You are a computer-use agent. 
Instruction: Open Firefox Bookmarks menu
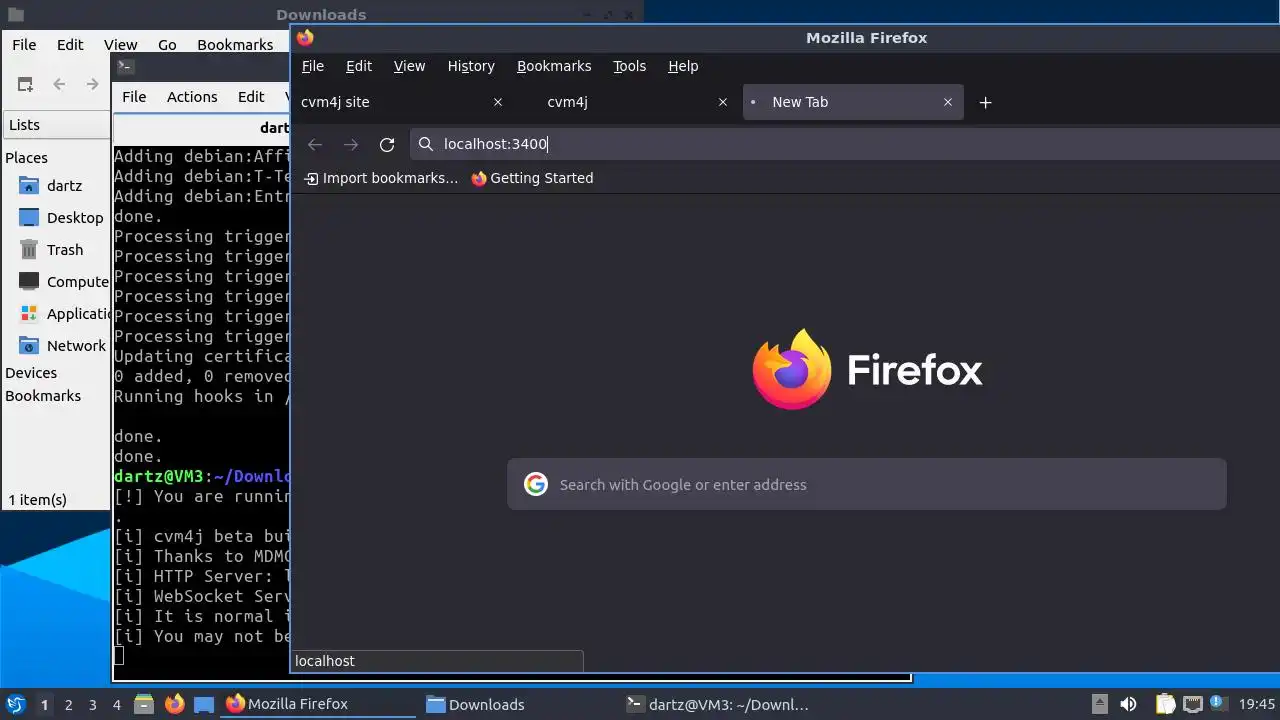coord(554,66)
